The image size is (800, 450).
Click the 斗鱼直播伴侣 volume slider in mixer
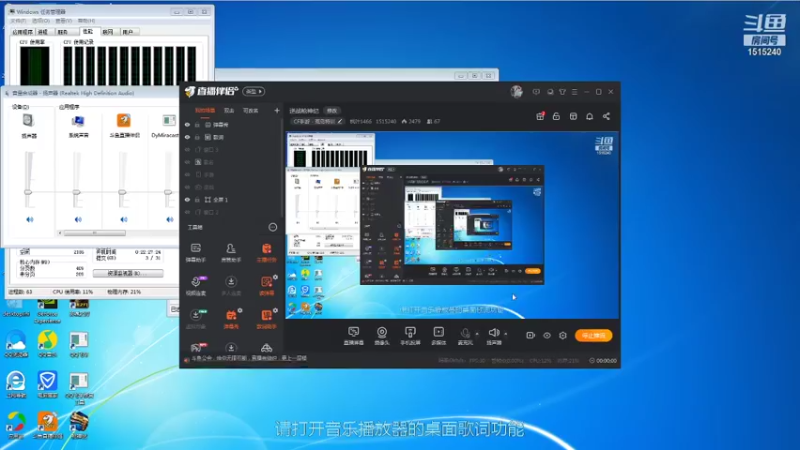coord(122,192)
